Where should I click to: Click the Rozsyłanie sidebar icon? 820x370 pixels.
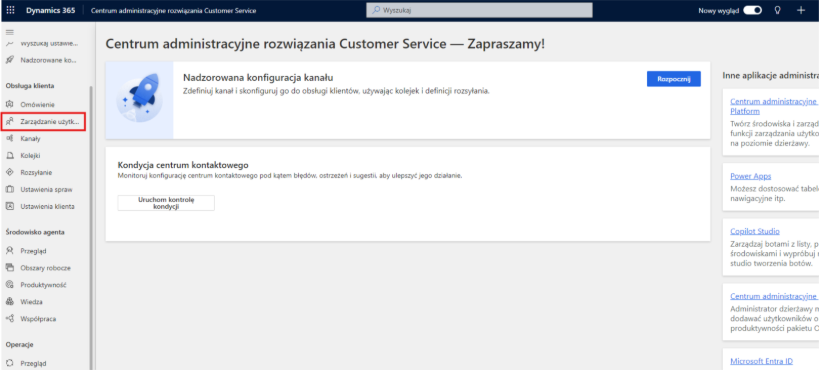[9, 172]
